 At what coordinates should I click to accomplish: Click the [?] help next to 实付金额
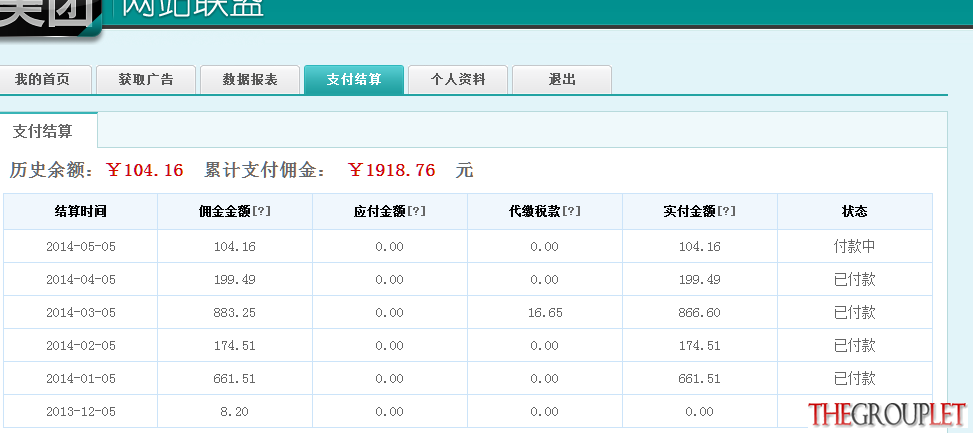pyautogui.click(x=727, y=211)
